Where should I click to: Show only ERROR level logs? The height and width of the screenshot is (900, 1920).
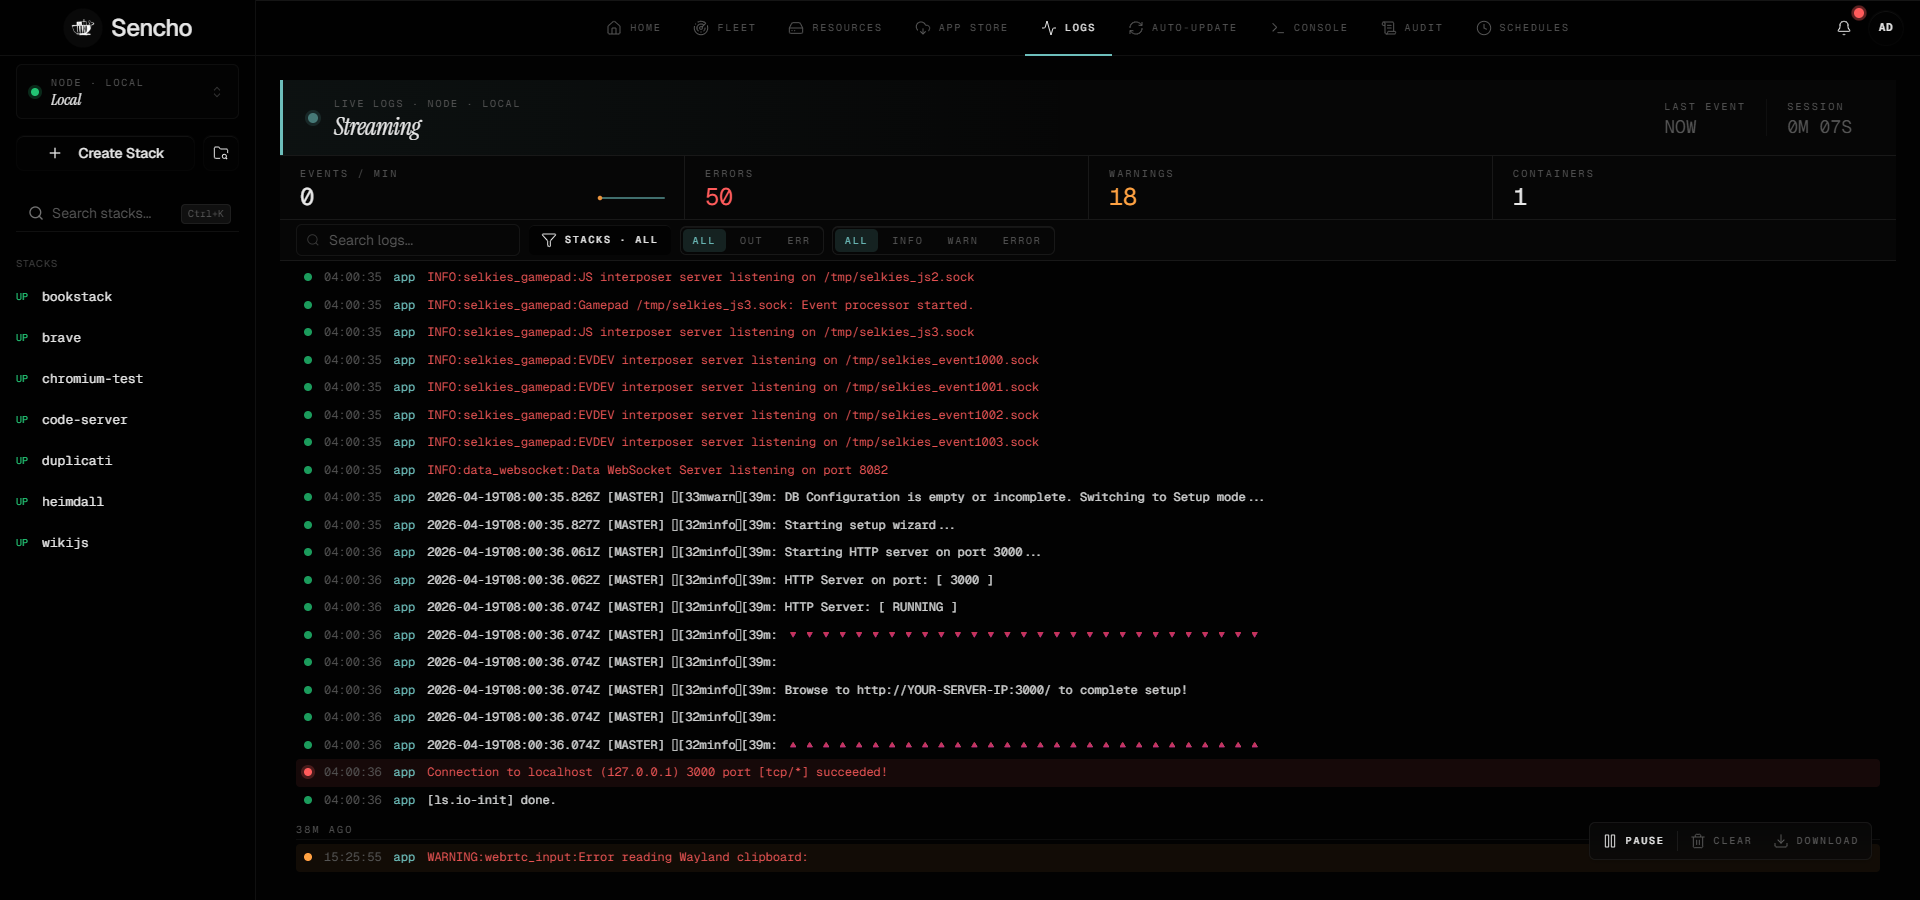pos(1022,241)
